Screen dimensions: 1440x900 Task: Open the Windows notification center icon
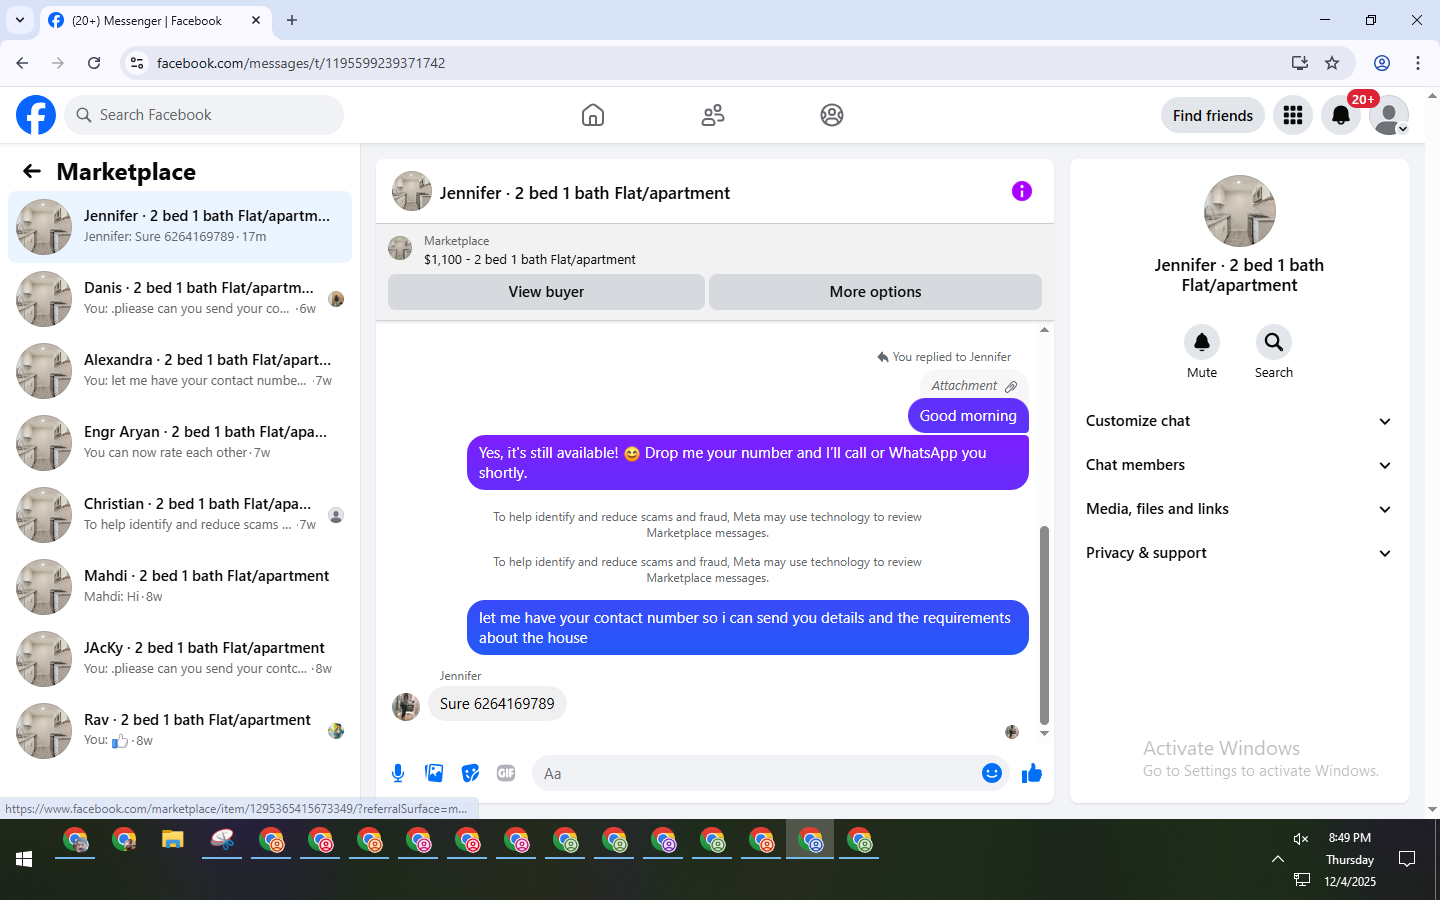pos(1407,859)
